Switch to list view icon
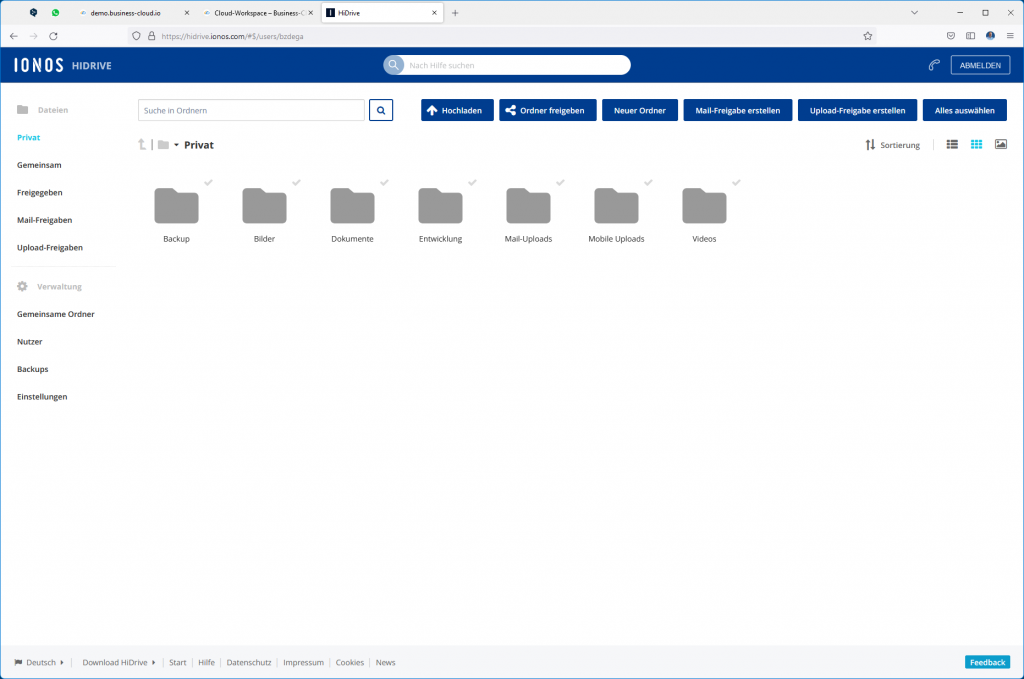1024x679 pixels. (x=952, y=145)
